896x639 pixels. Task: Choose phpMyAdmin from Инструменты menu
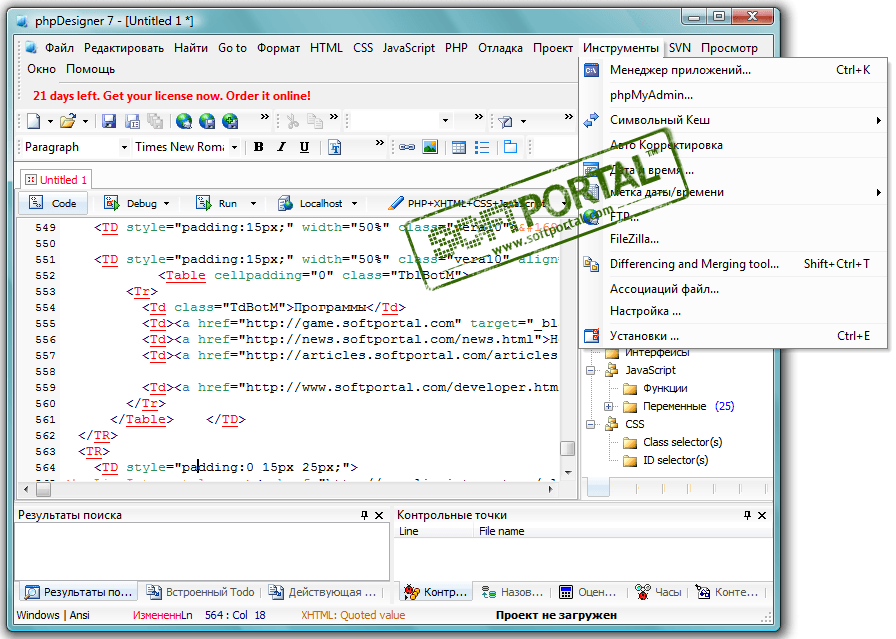click(733, 95)
